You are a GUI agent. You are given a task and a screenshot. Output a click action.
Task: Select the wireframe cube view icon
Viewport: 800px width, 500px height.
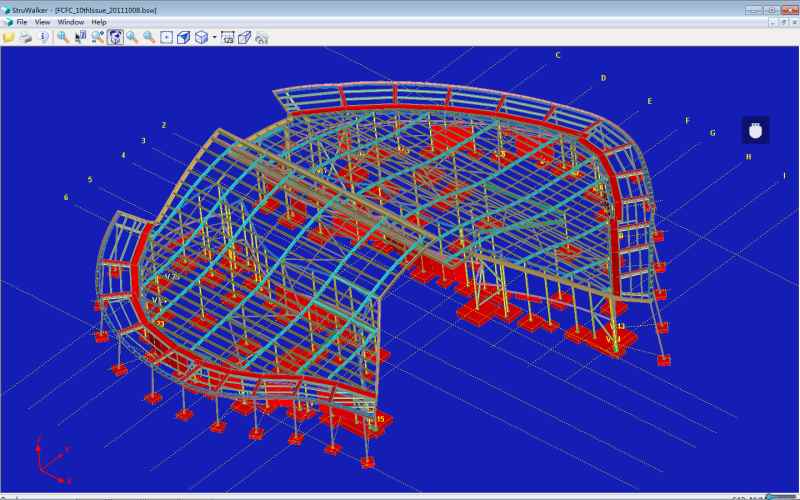[201, 37]
